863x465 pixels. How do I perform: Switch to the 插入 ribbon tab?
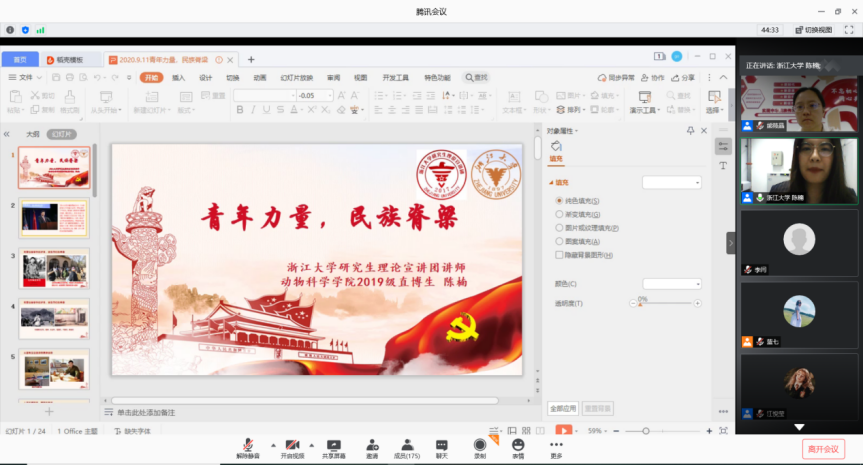click(x=178, y=77)
